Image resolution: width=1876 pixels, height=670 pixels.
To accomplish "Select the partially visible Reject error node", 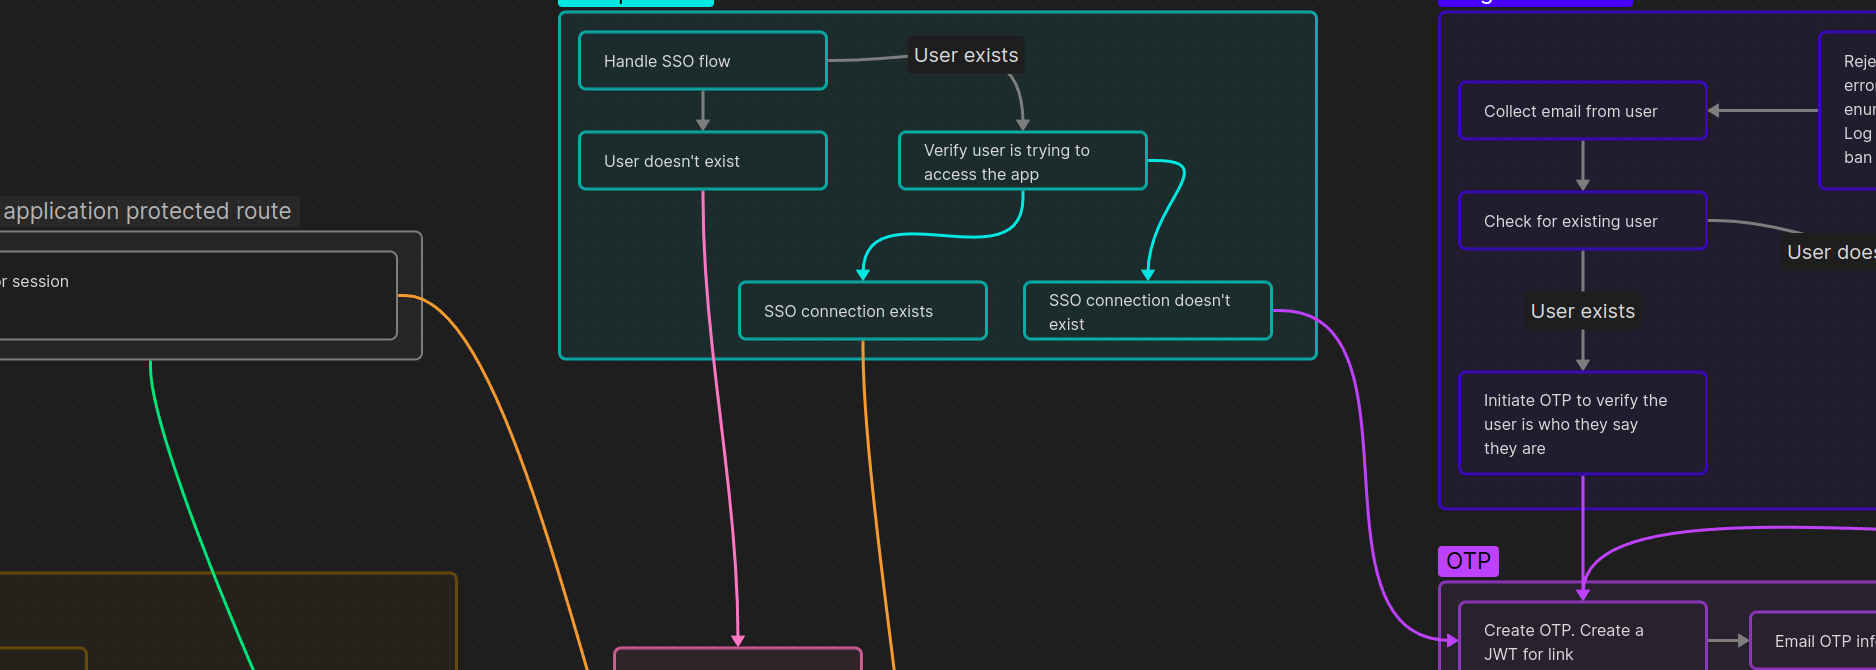I will coord(1848,110).
